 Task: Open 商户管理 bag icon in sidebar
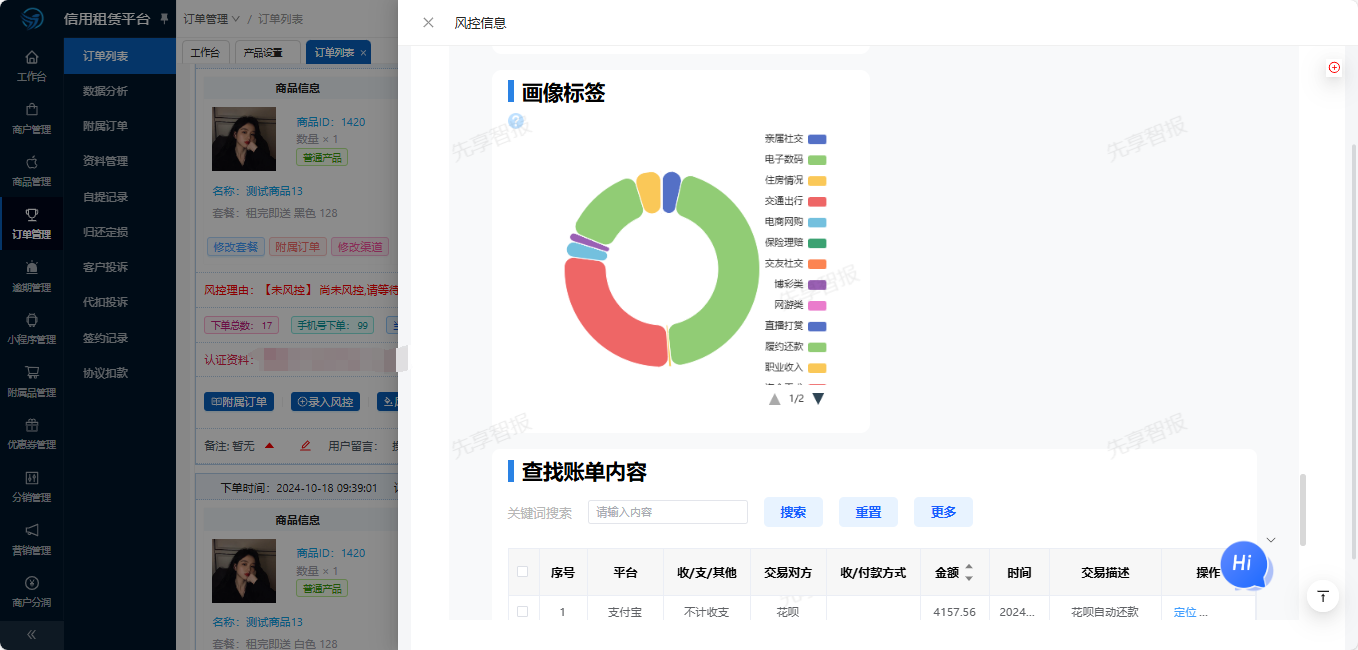[32, 109]
